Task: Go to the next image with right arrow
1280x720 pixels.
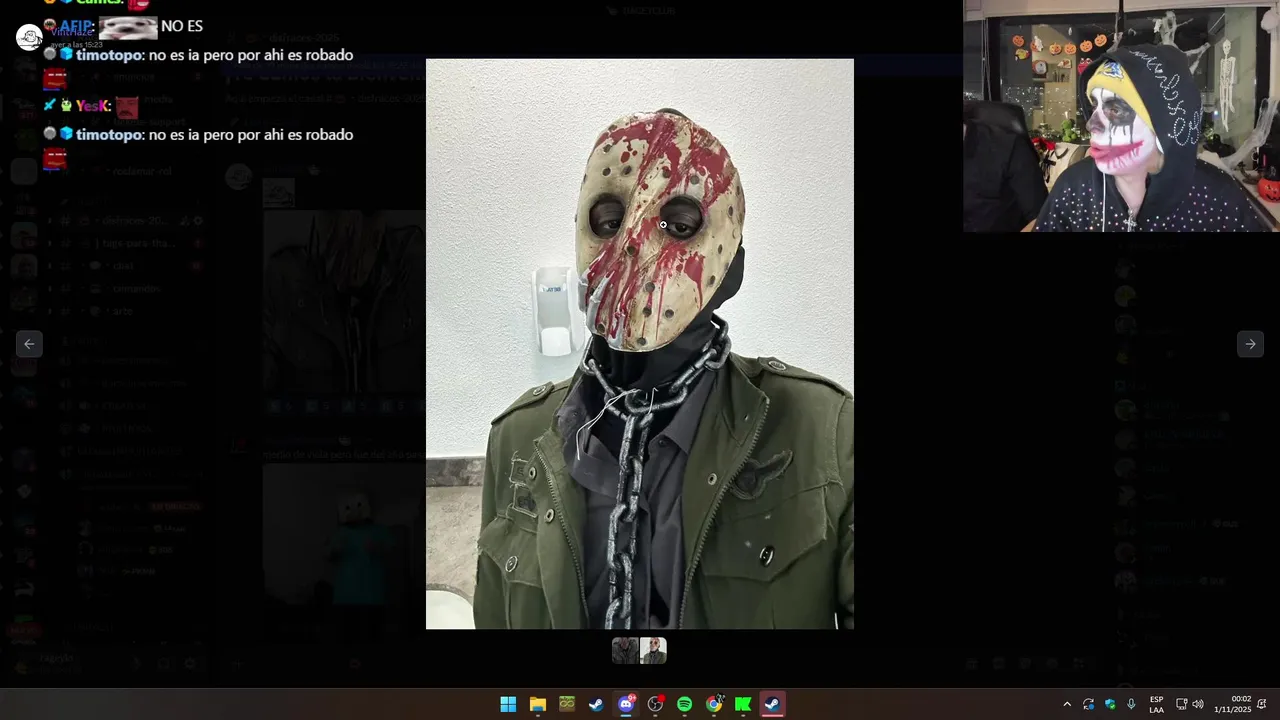Action: coord(1250,344)
